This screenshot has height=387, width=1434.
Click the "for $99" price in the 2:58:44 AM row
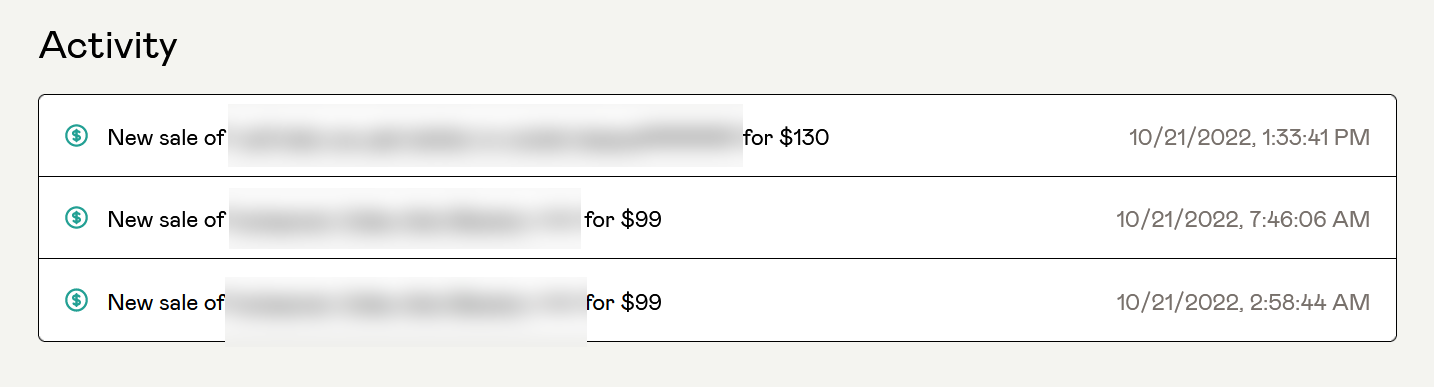pos(624,300)
